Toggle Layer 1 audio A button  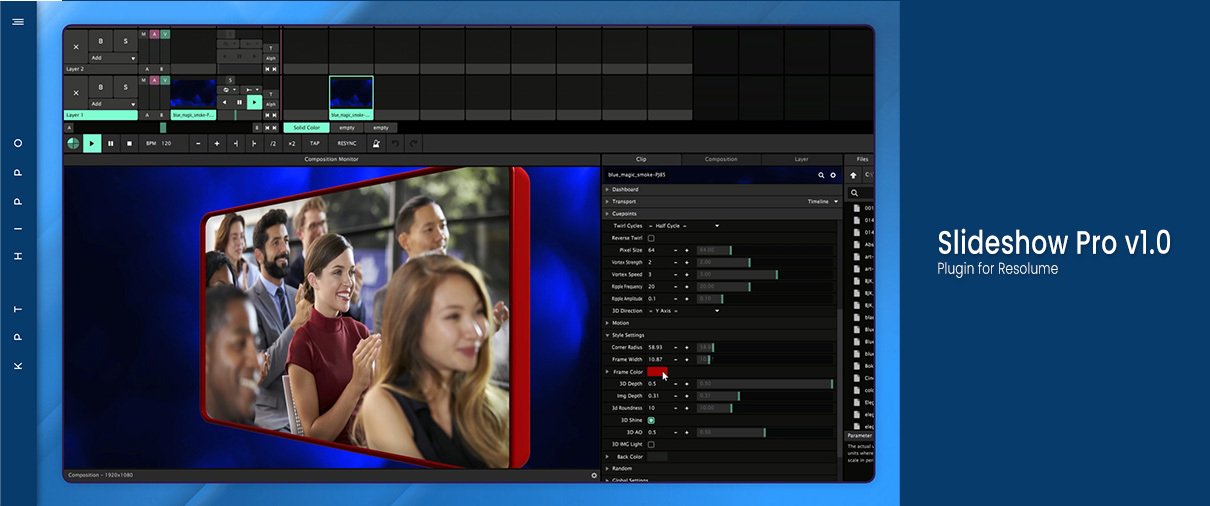click(x=154, y=80)
